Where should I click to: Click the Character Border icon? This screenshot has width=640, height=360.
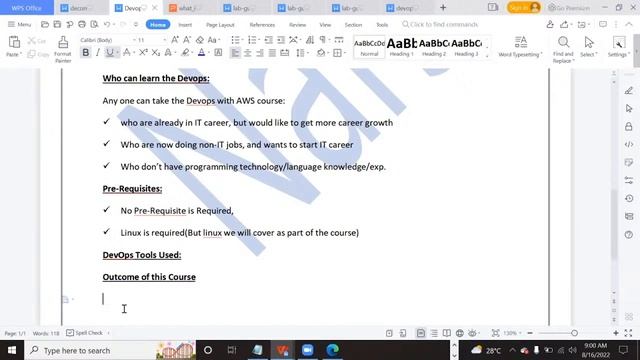click(x=218, y=52)
